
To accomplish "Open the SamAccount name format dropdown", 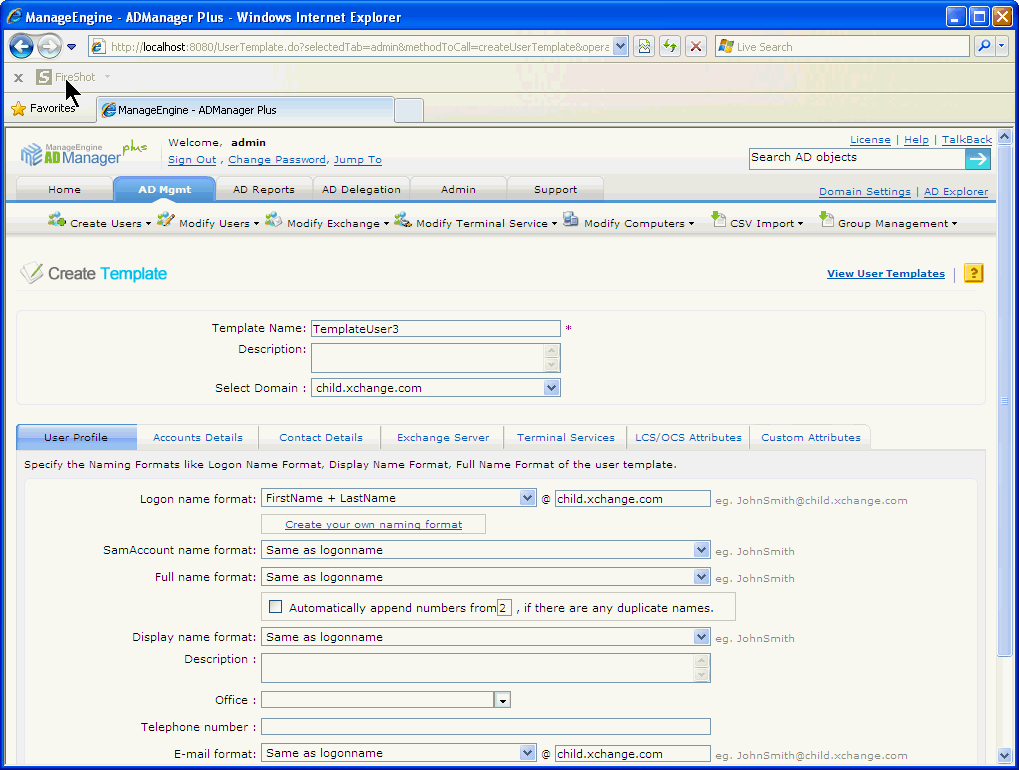I will 701,550.
